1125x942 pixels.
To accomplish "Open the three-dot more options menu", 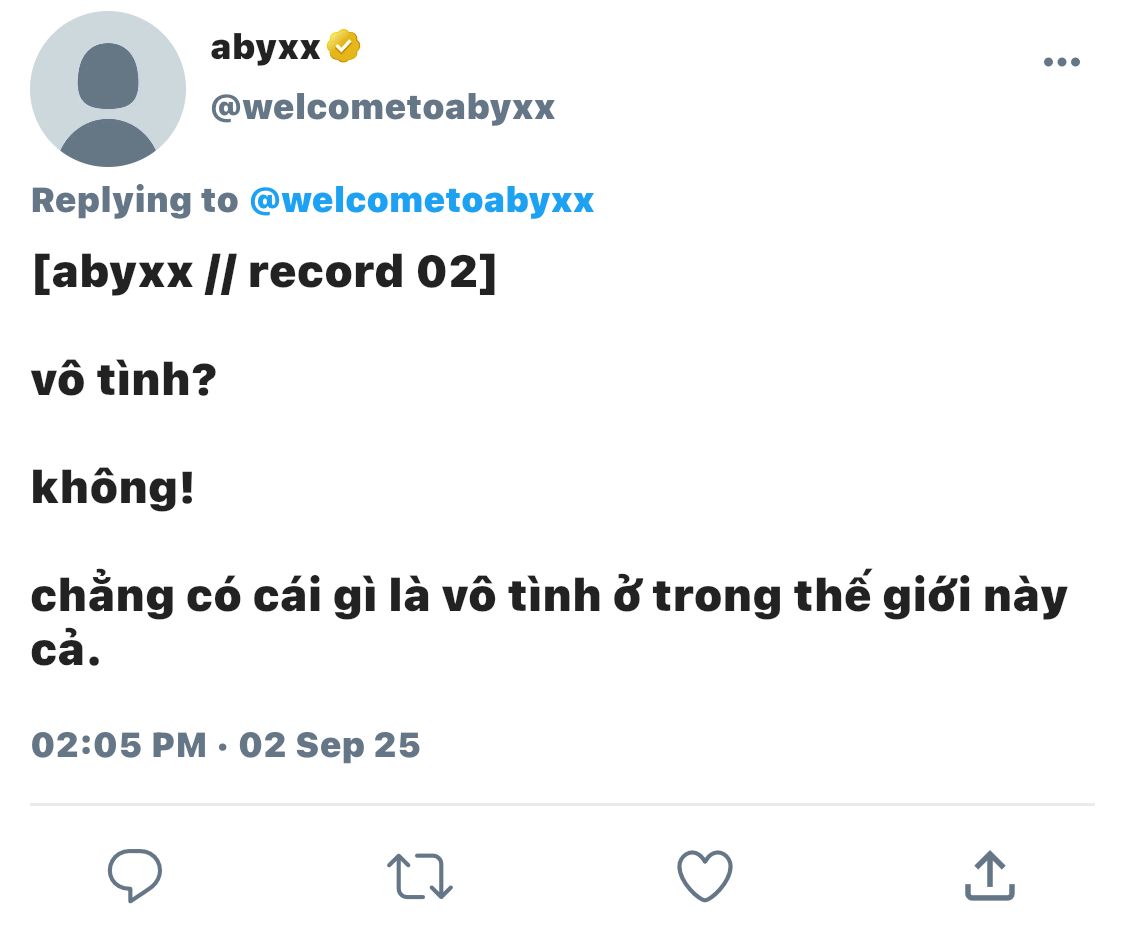I will [1062, 62].
